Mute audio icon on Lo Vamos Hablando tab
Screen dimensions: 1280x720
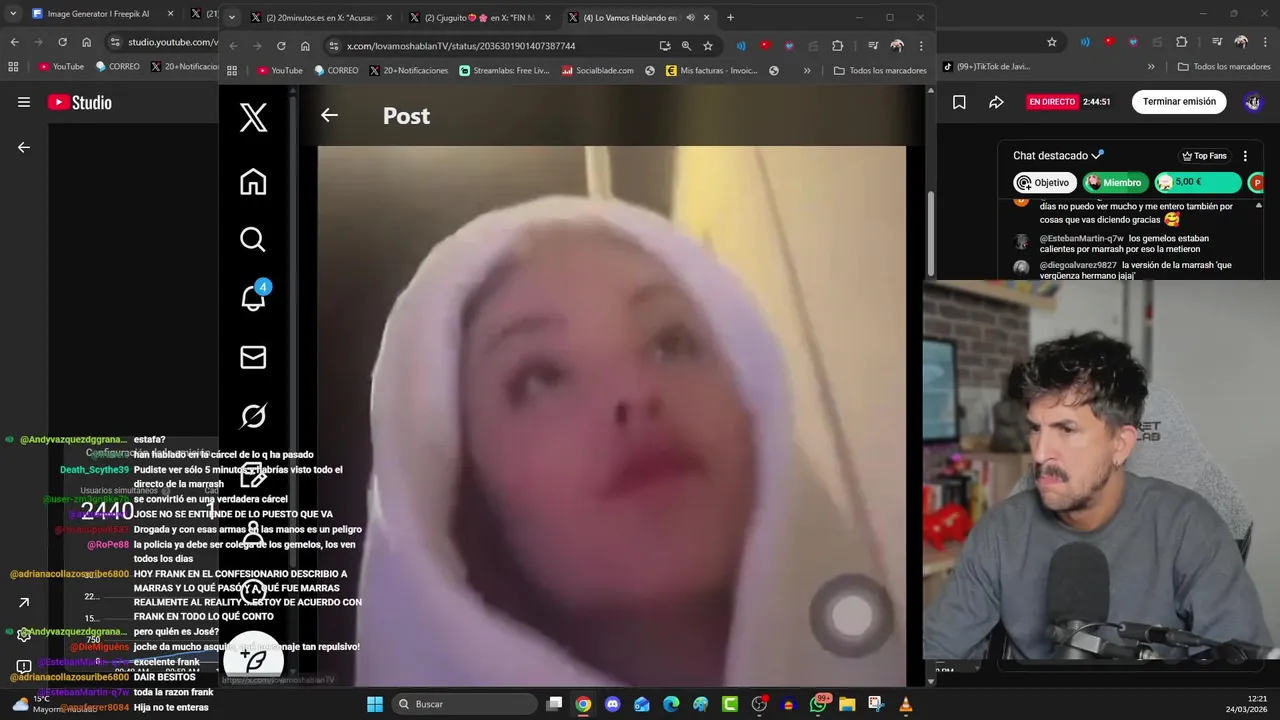[x=690, y=18]
